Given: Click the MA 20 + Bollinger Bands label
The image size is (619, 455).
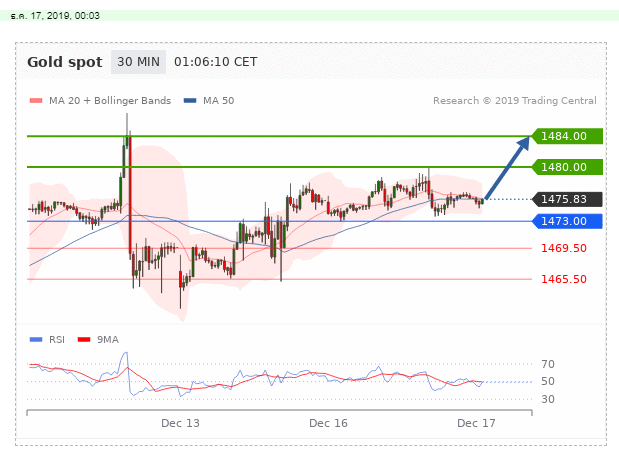Looking at the screenshot, I should pos(110,101).
